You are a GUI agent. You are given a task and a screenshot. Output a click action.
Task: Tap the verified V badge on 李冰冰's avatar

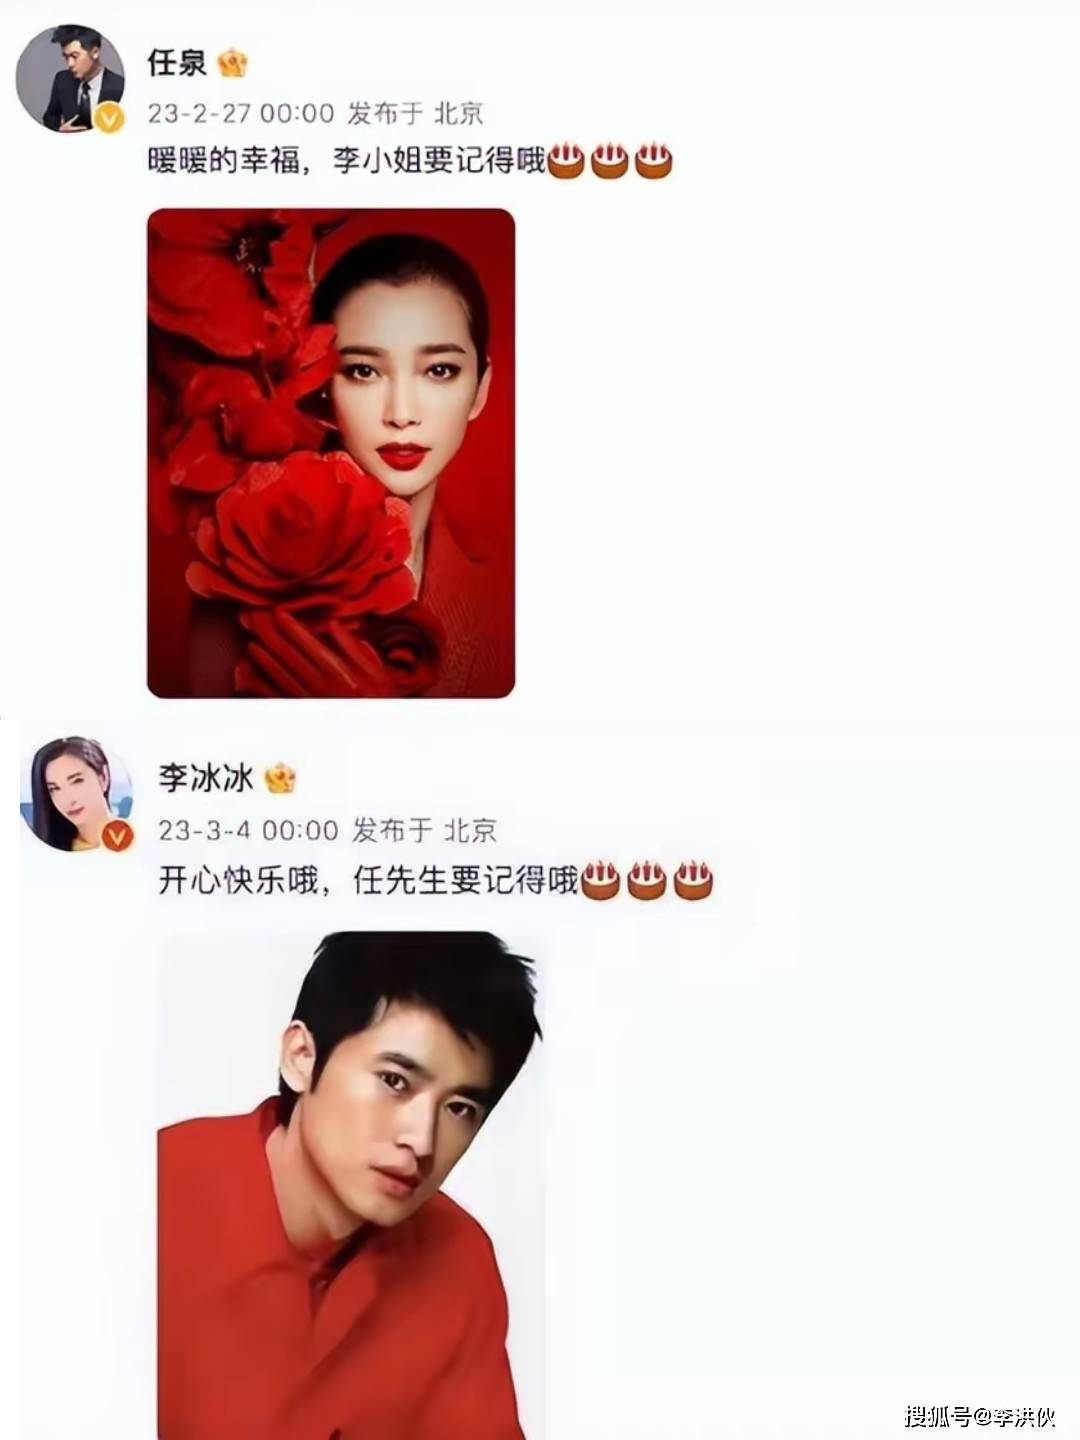[117, 835]
